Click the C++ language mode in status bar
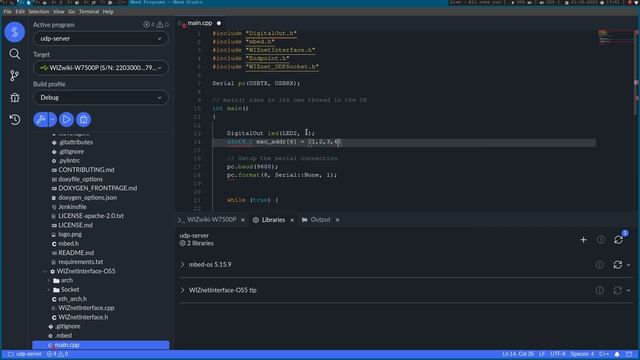 click(604, 354)
